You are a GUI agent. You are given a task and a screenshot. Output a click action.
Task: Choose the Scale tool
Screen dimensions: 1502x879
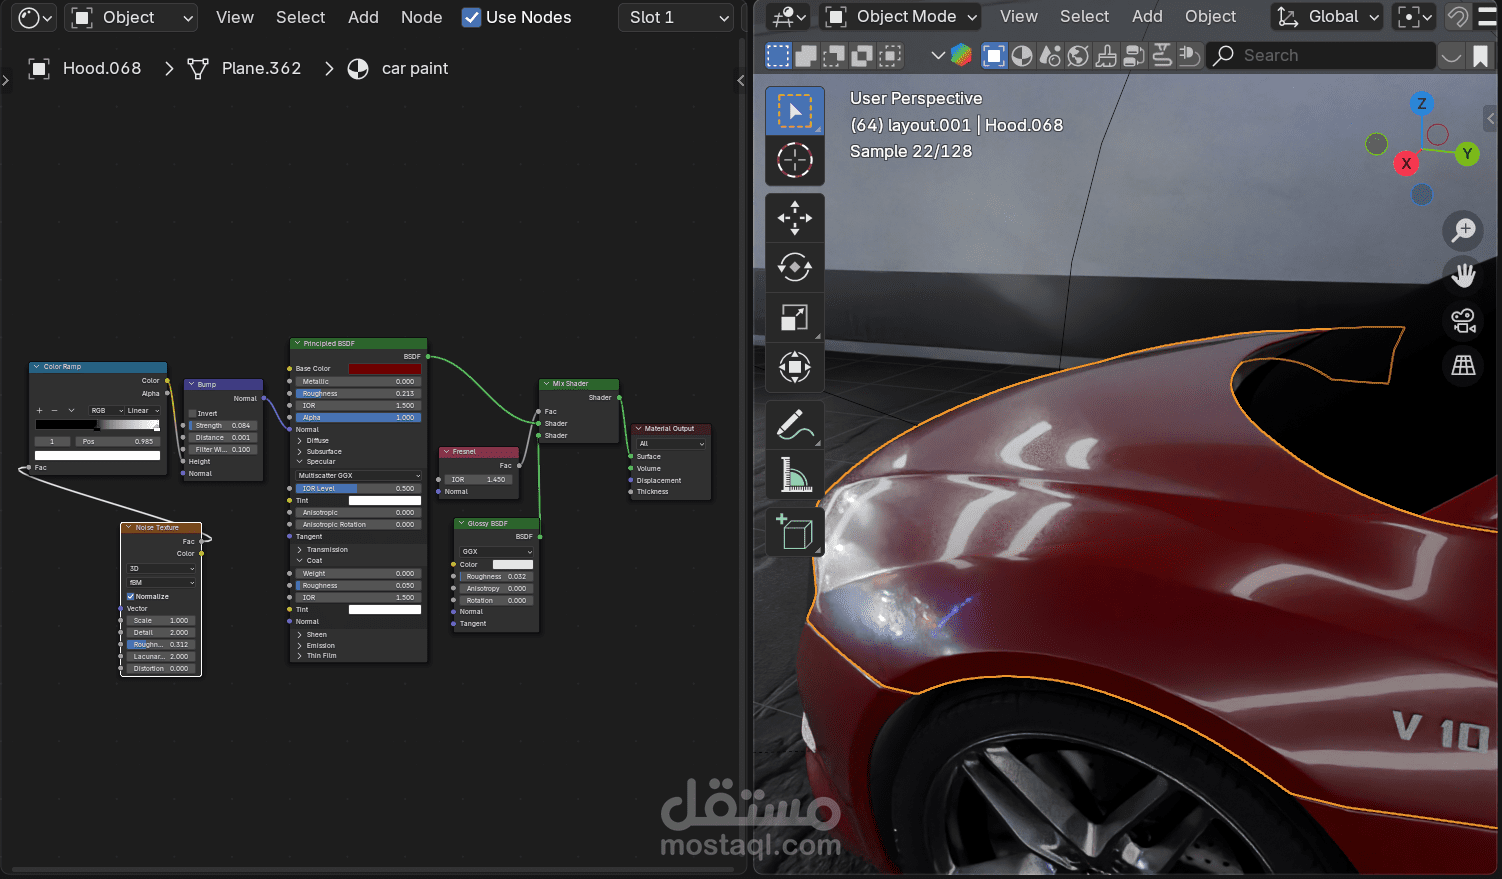click(x=795, y=317)
